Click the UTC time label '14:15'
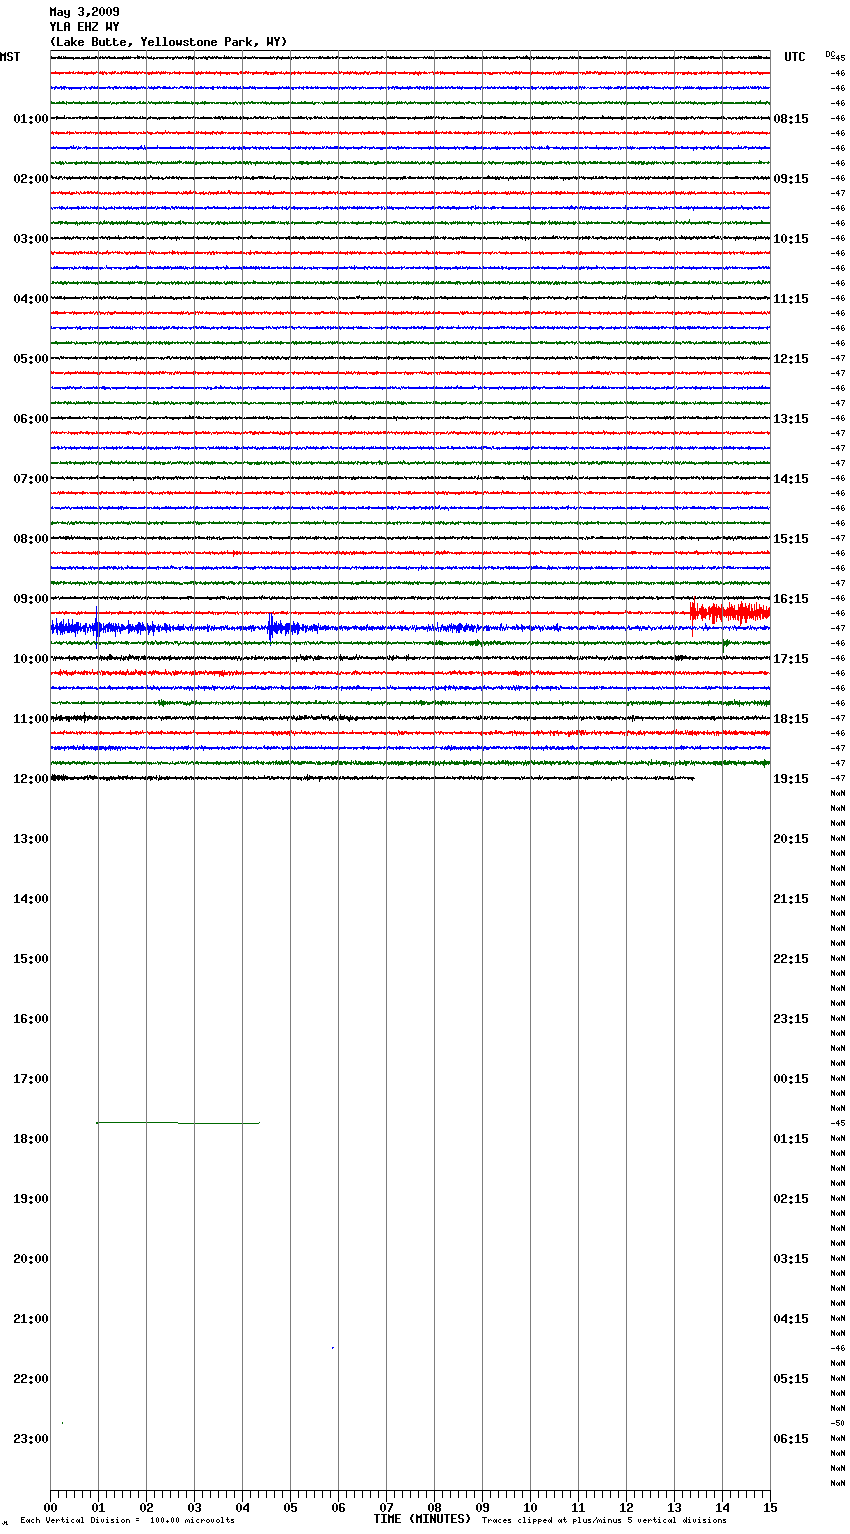The width and height of the screenshot is (850, 1534). (x=791, y=479)
